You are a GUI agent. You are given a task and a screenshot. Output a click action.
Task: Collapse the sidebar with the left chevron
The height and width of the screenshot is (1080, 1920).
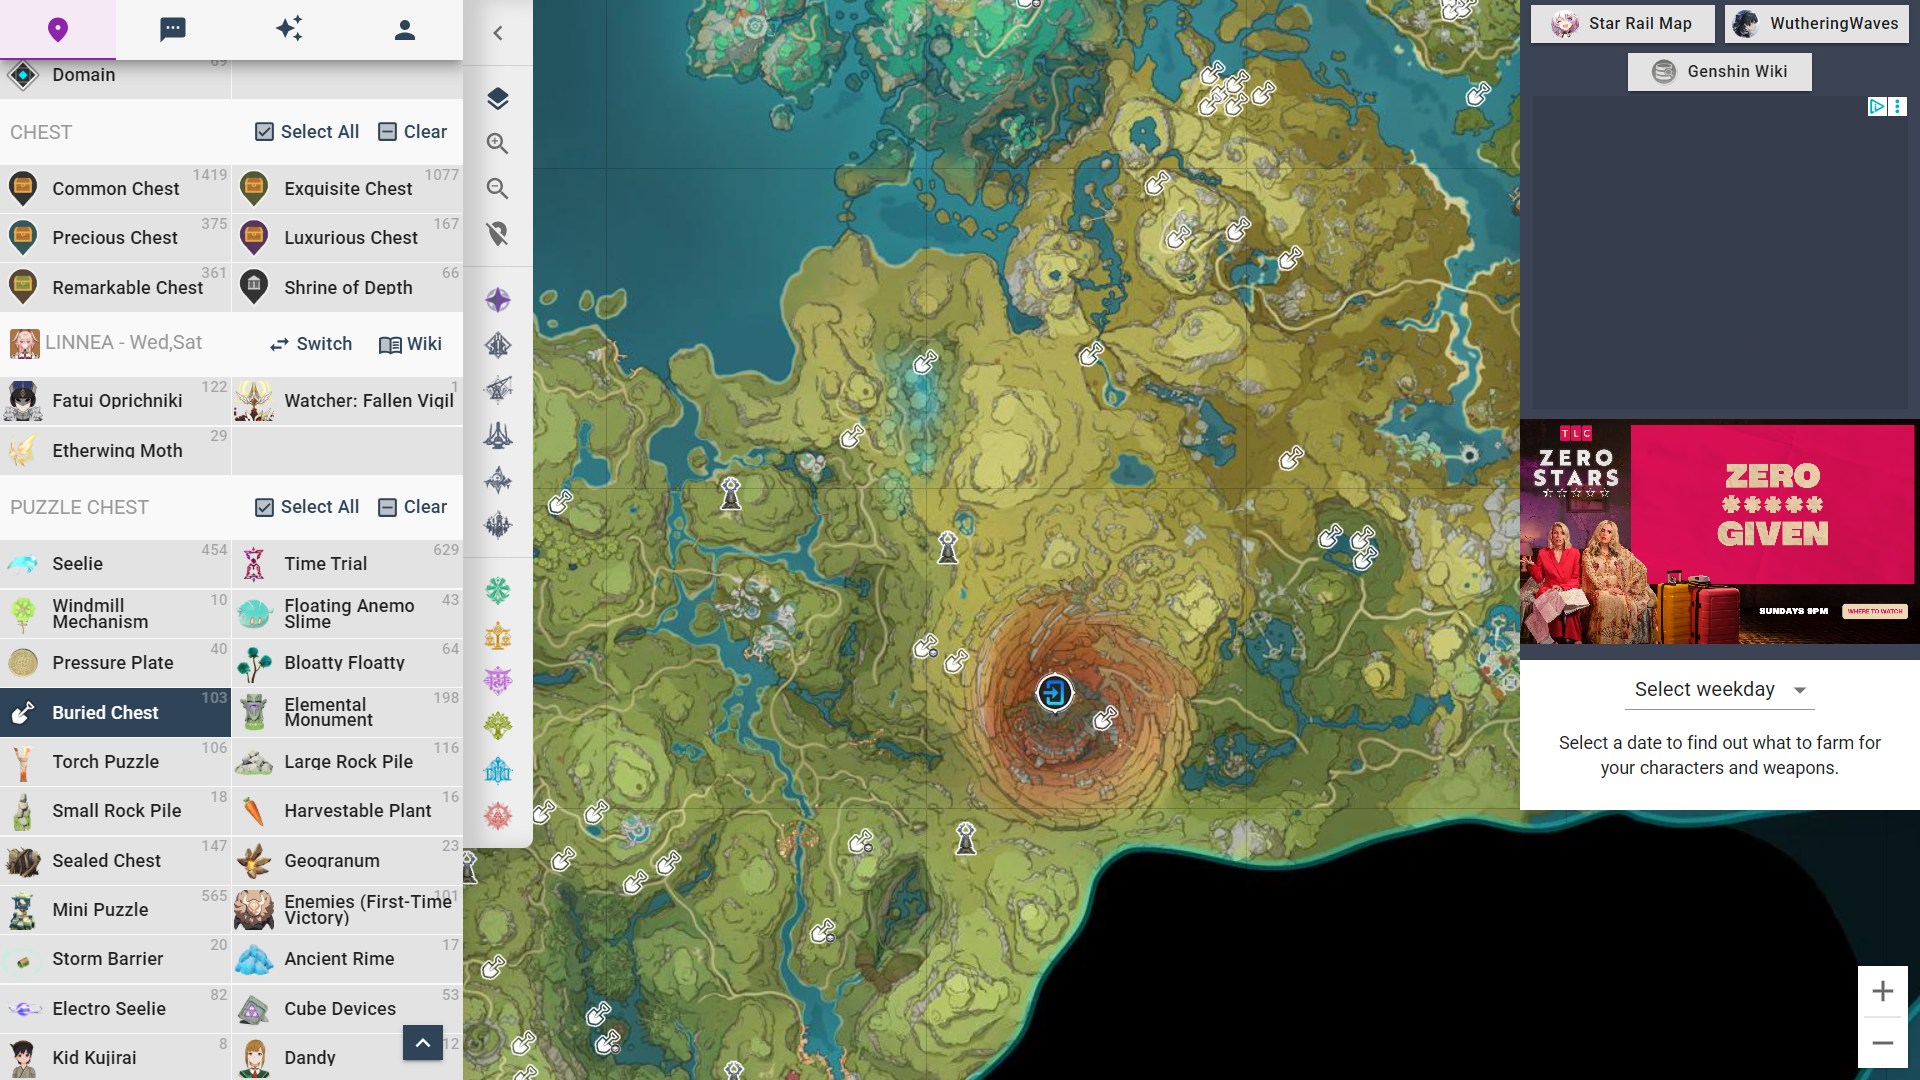(x=498, y=33)
